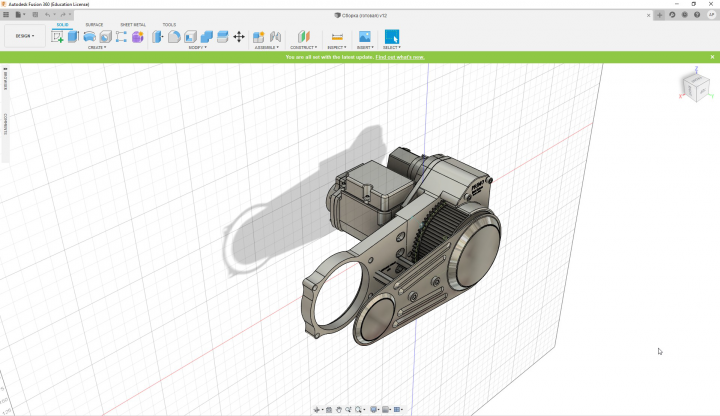Select the Extrude tool
Image resolution: width=720 pixels, height=416 pixels.
[73, 37]
